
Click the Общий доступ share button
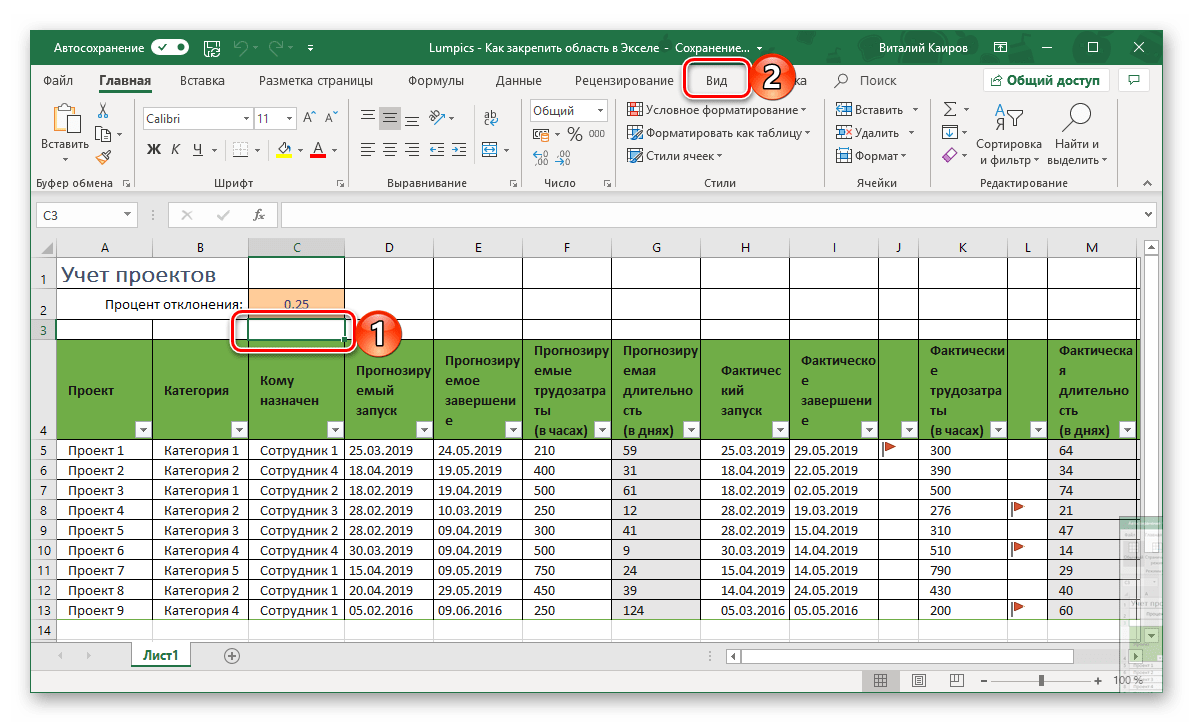click(1045, 81)
